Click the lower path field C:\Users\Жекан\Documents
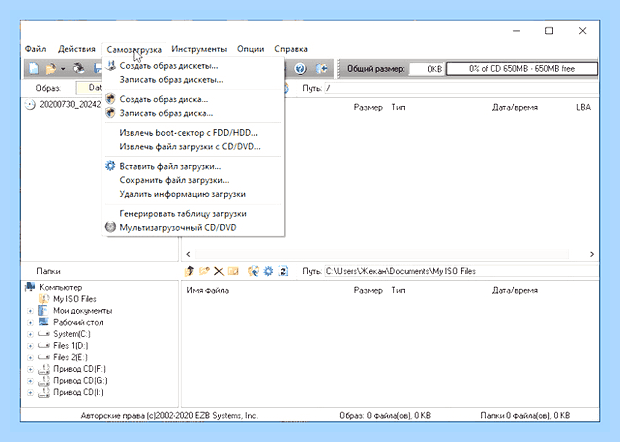Screen dimensions: 620x442 (x=461, y=271)
